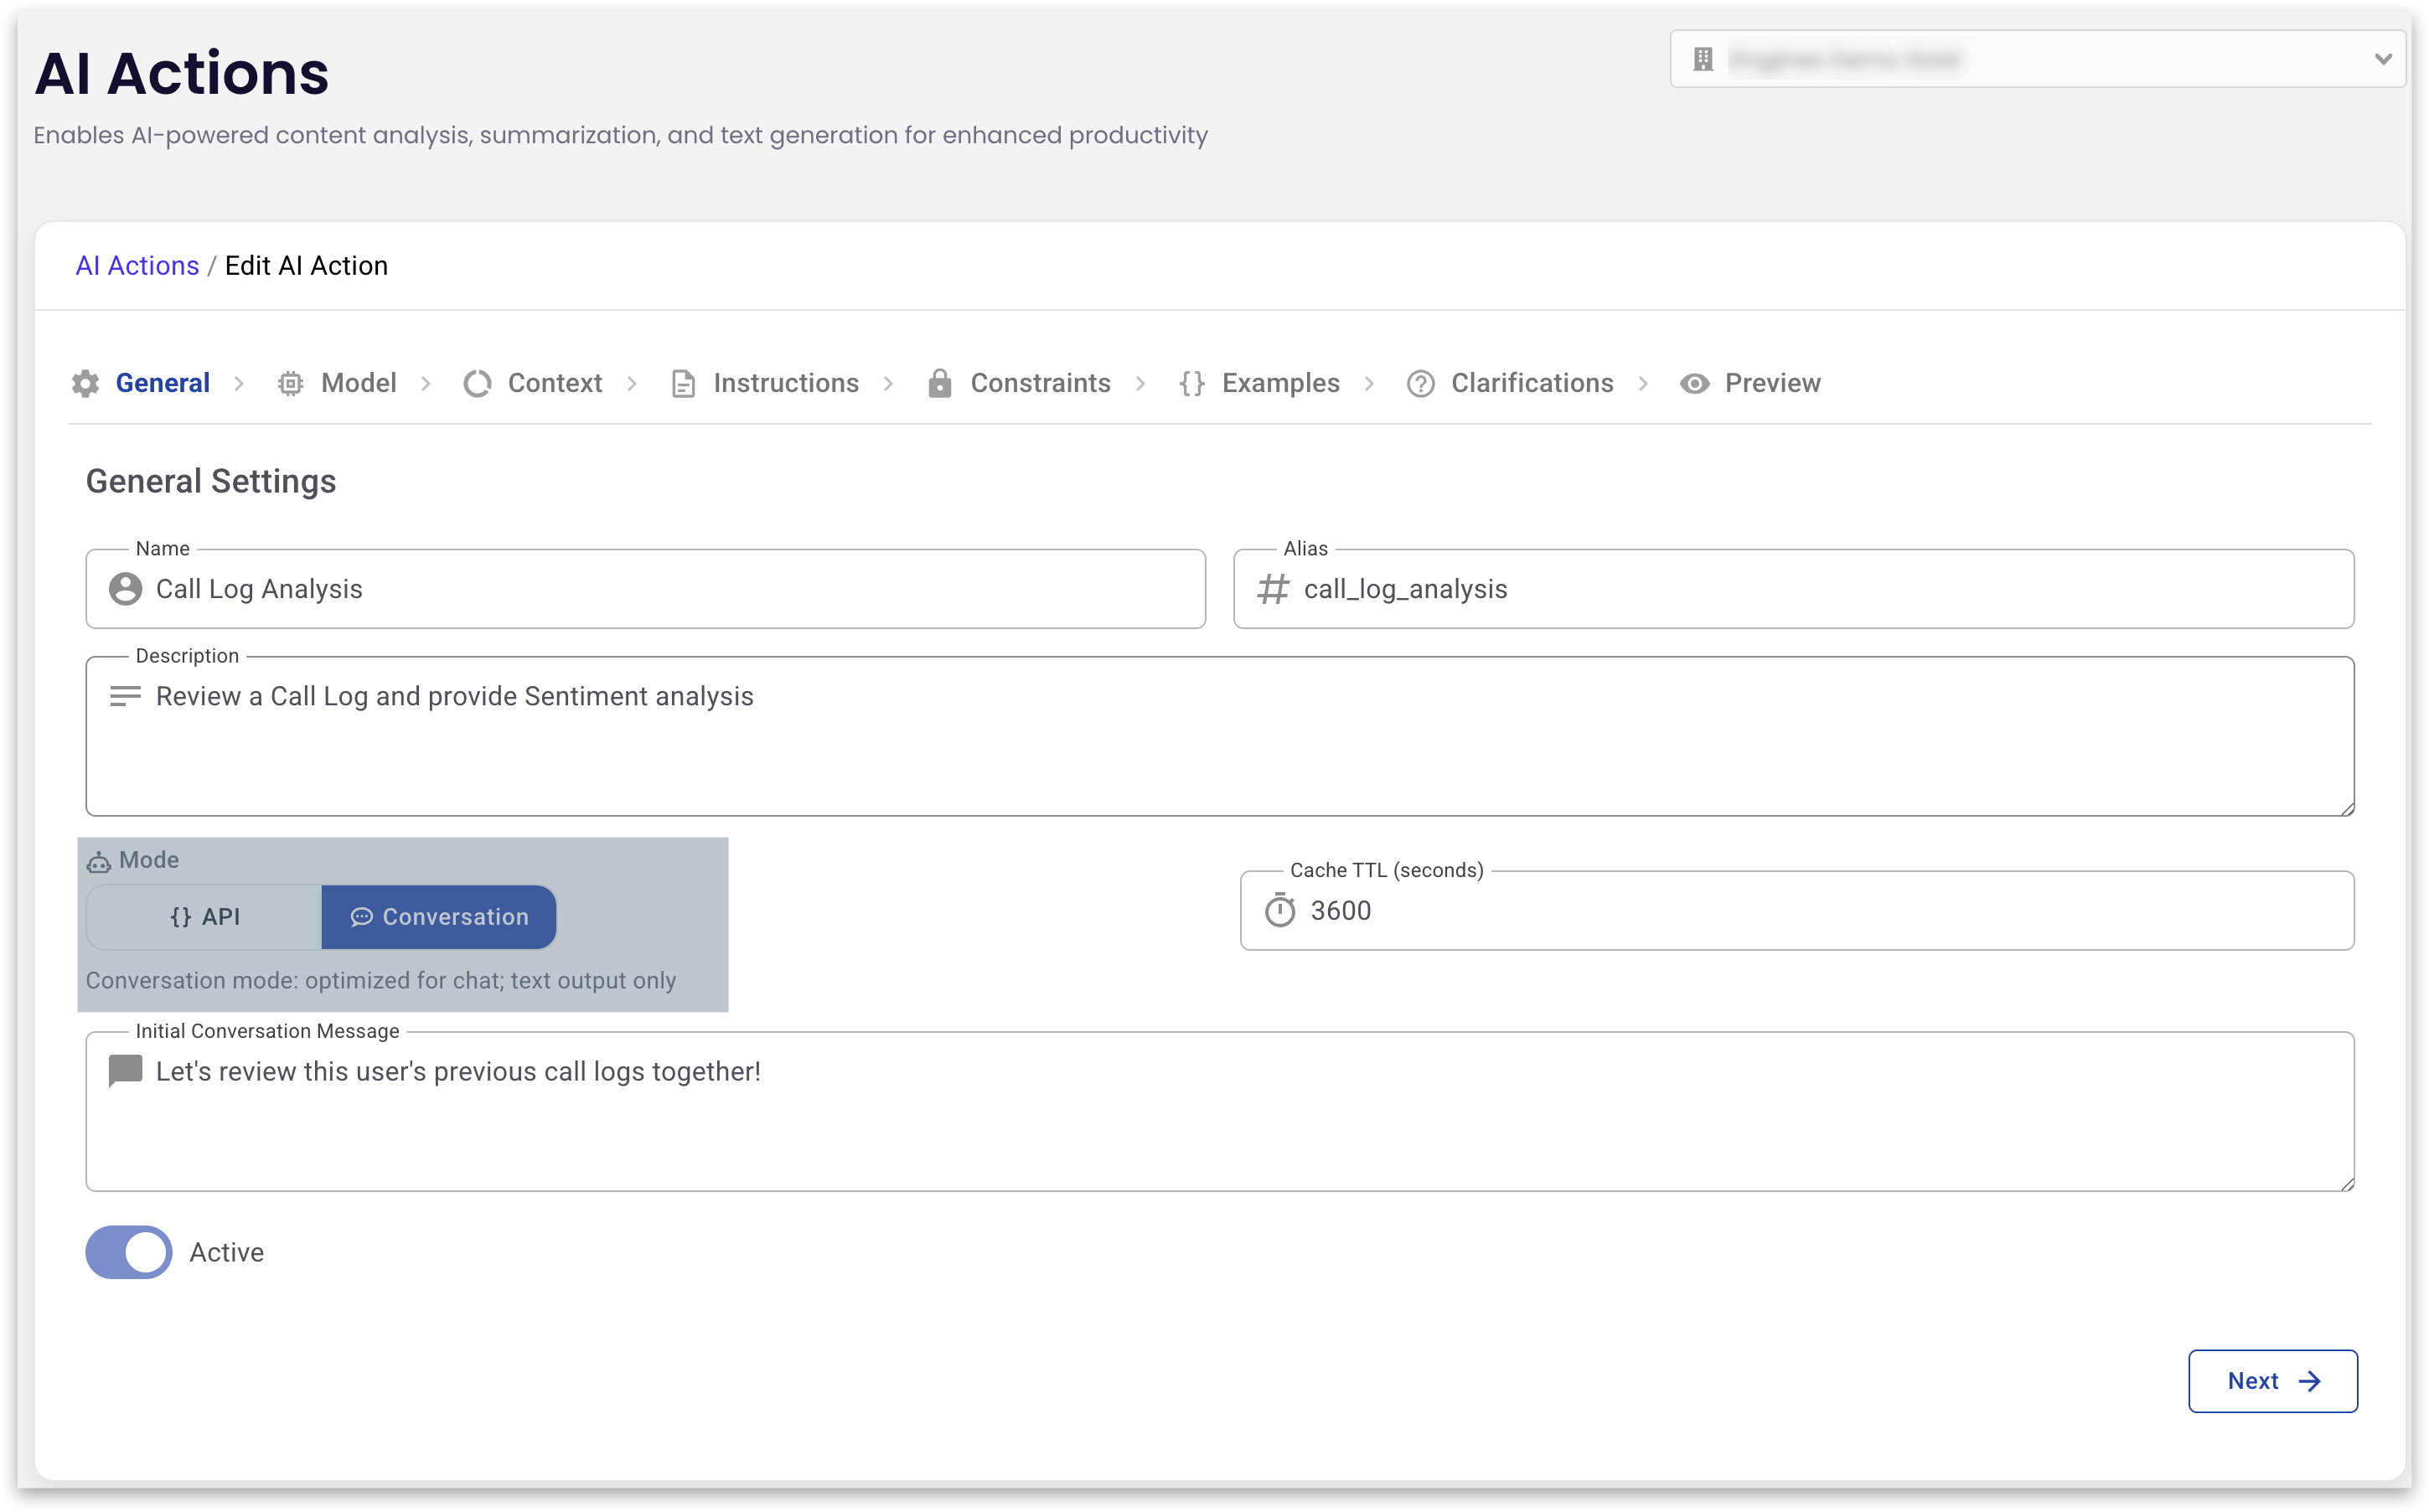Click the document icon beside Instructions
The image size is (2429, 1512).
point(683,384)
